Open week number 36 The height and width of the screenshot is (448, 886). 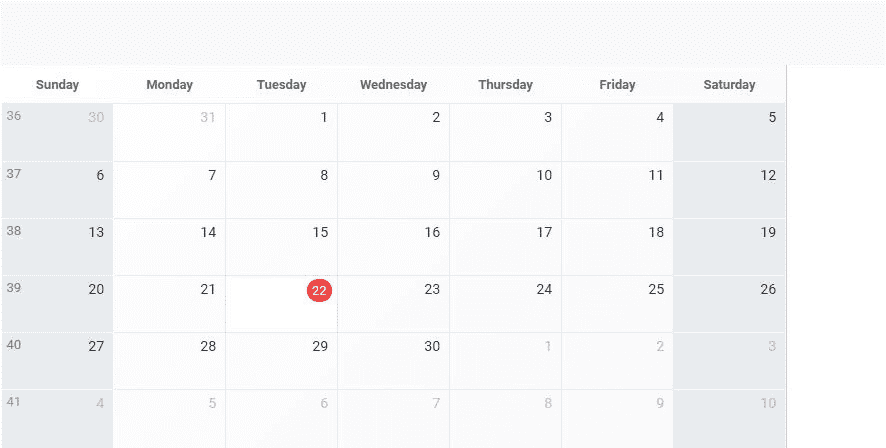(13, 116)
